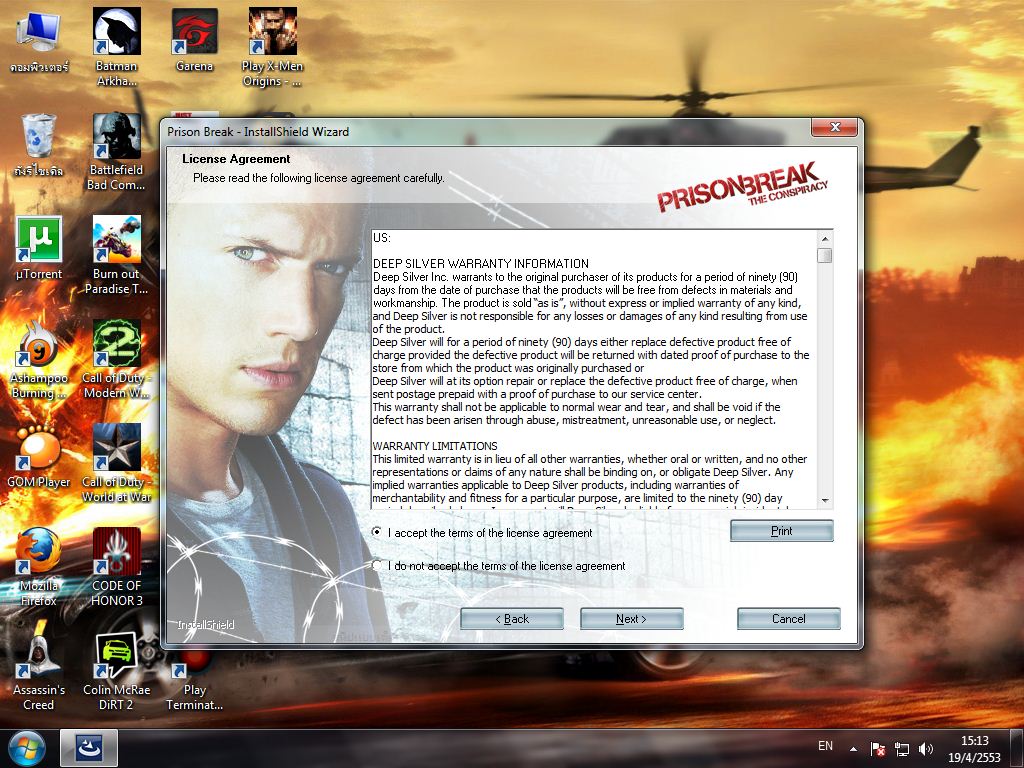Open Mozilla Firefox shortcut
The width and height of the screenshot is (1024, 768).
(x=39, y=567)
